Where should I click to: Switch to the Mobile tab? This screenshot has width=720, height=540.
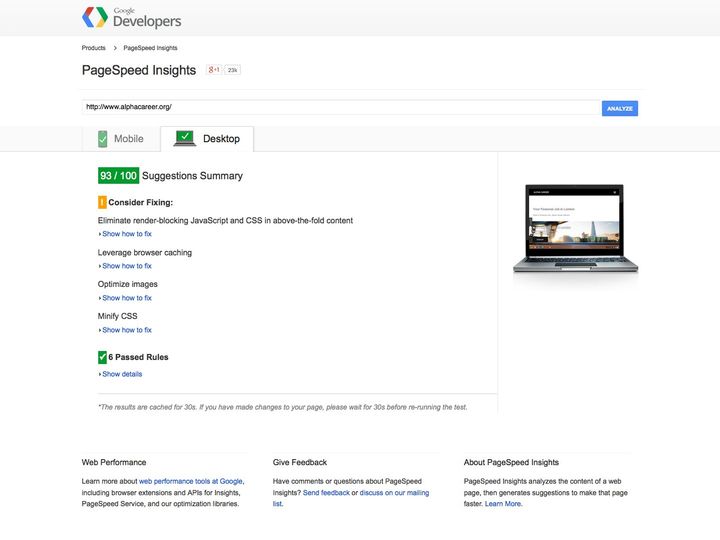coord(121,139)
